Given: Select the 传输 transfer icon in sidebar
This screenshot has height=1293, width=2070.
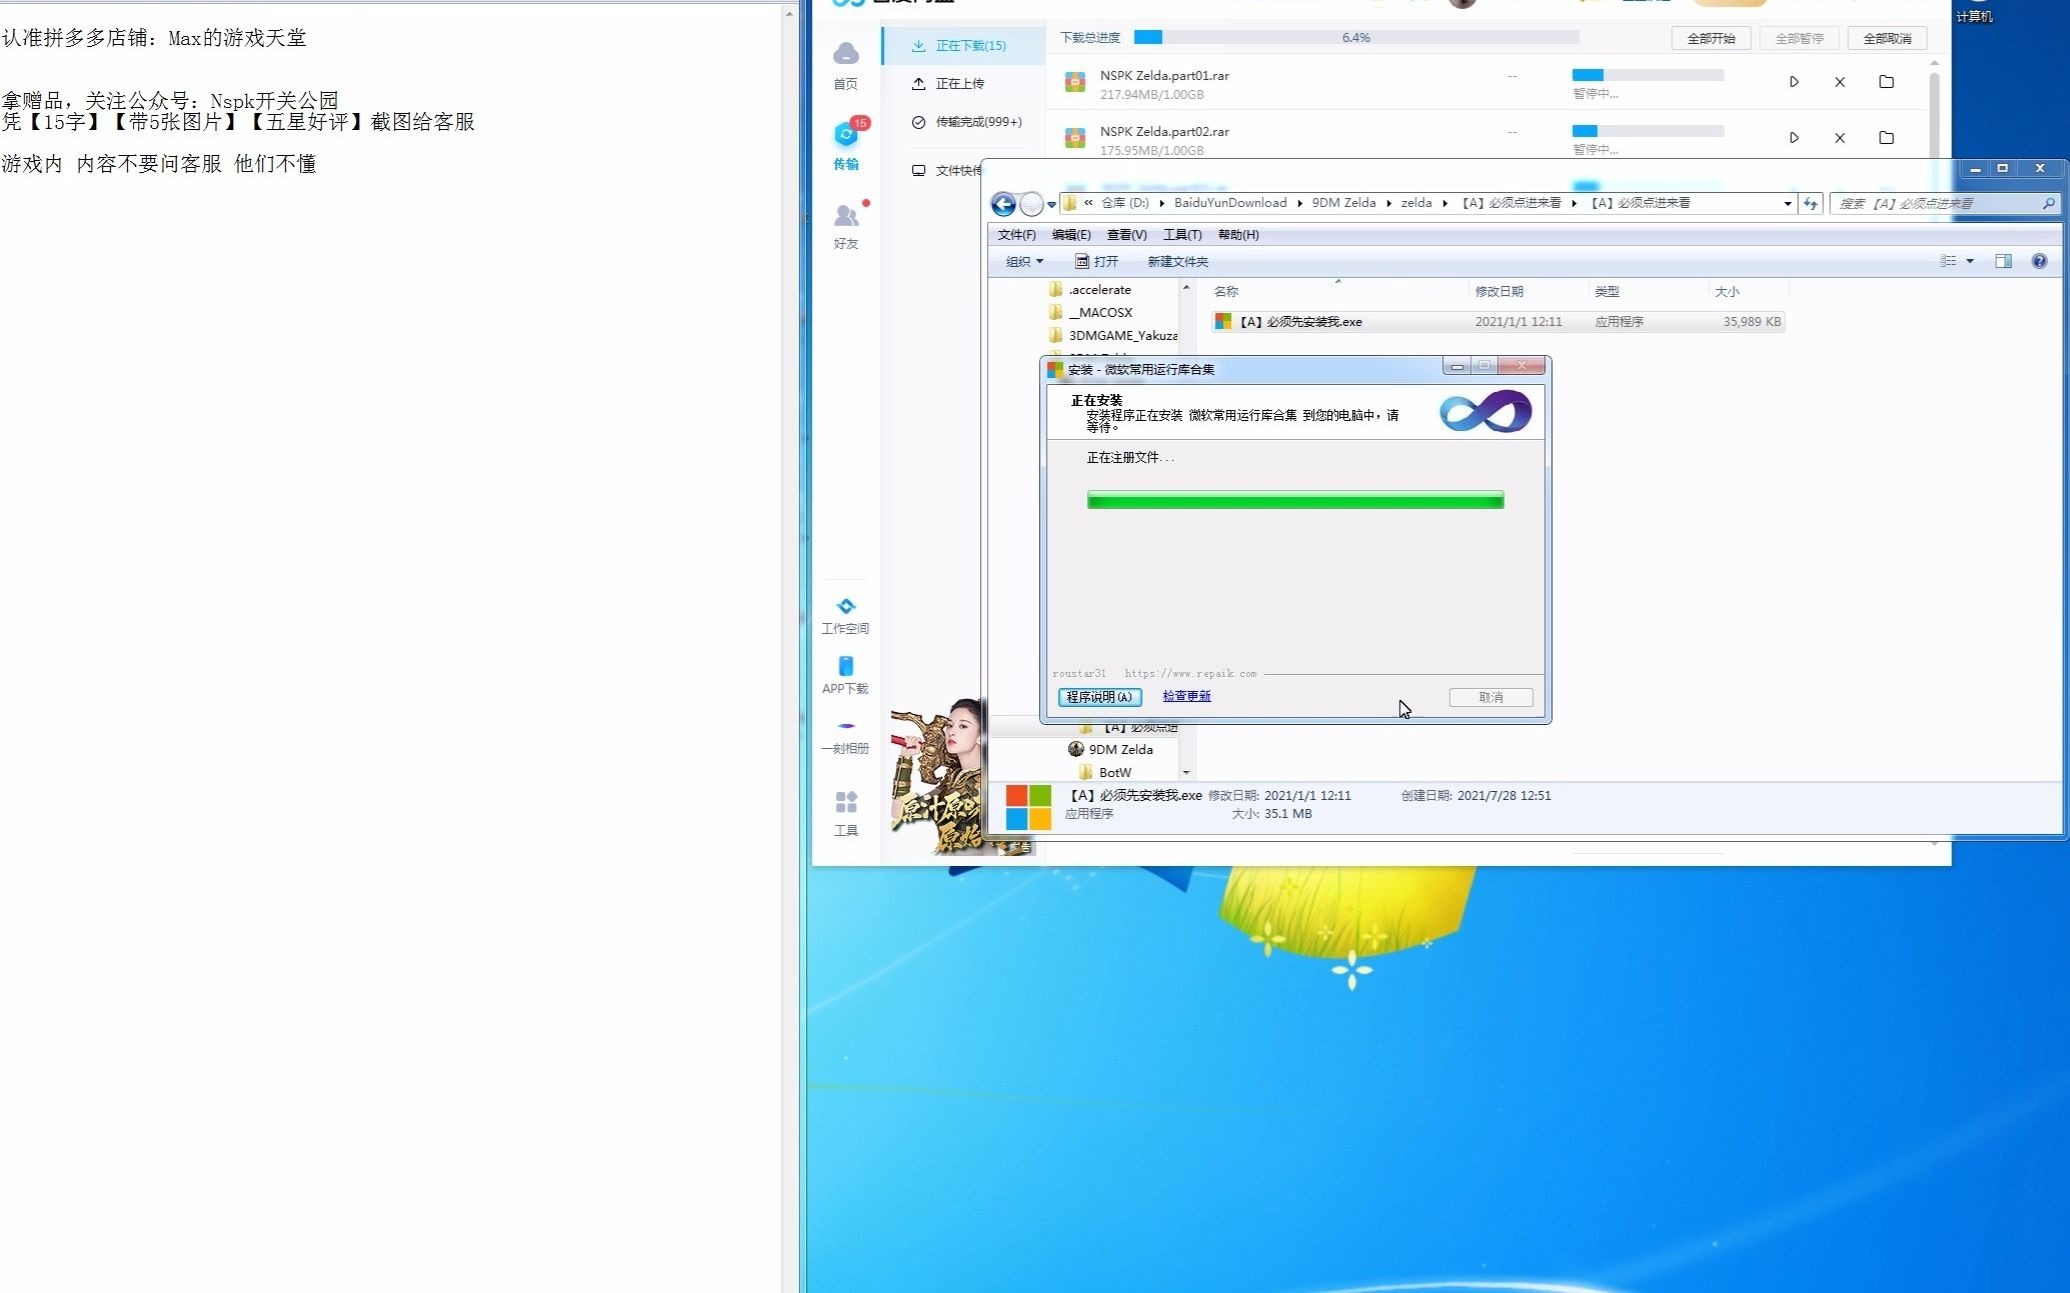Looking at the screenshot, I should pyautogui.click(x=846, y=146).
